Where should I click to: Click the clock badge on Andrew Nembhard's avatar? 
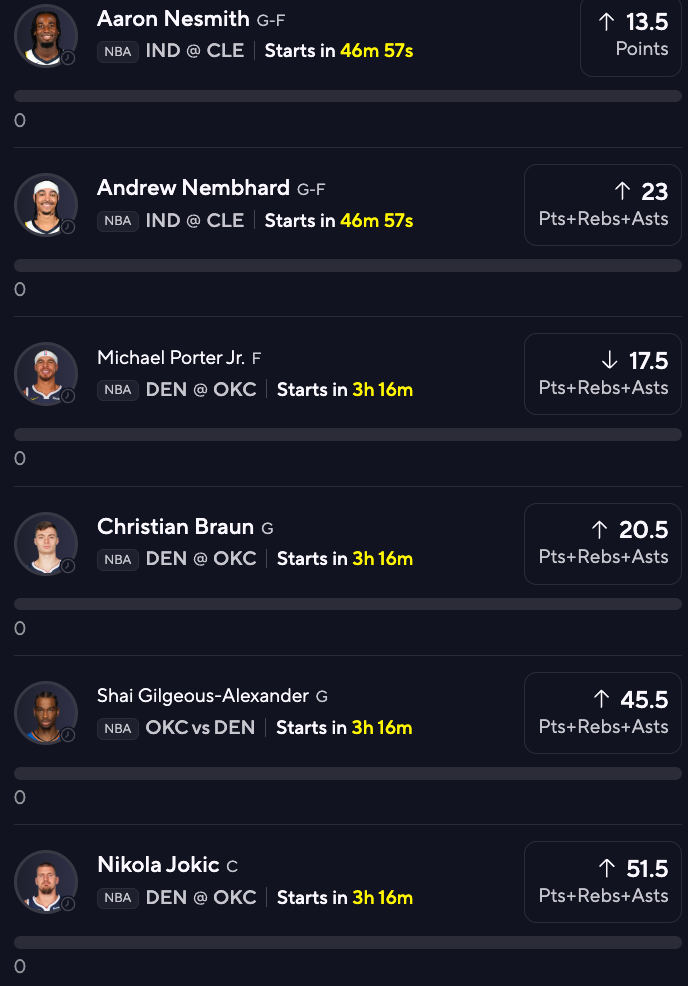tap(68, 227)
